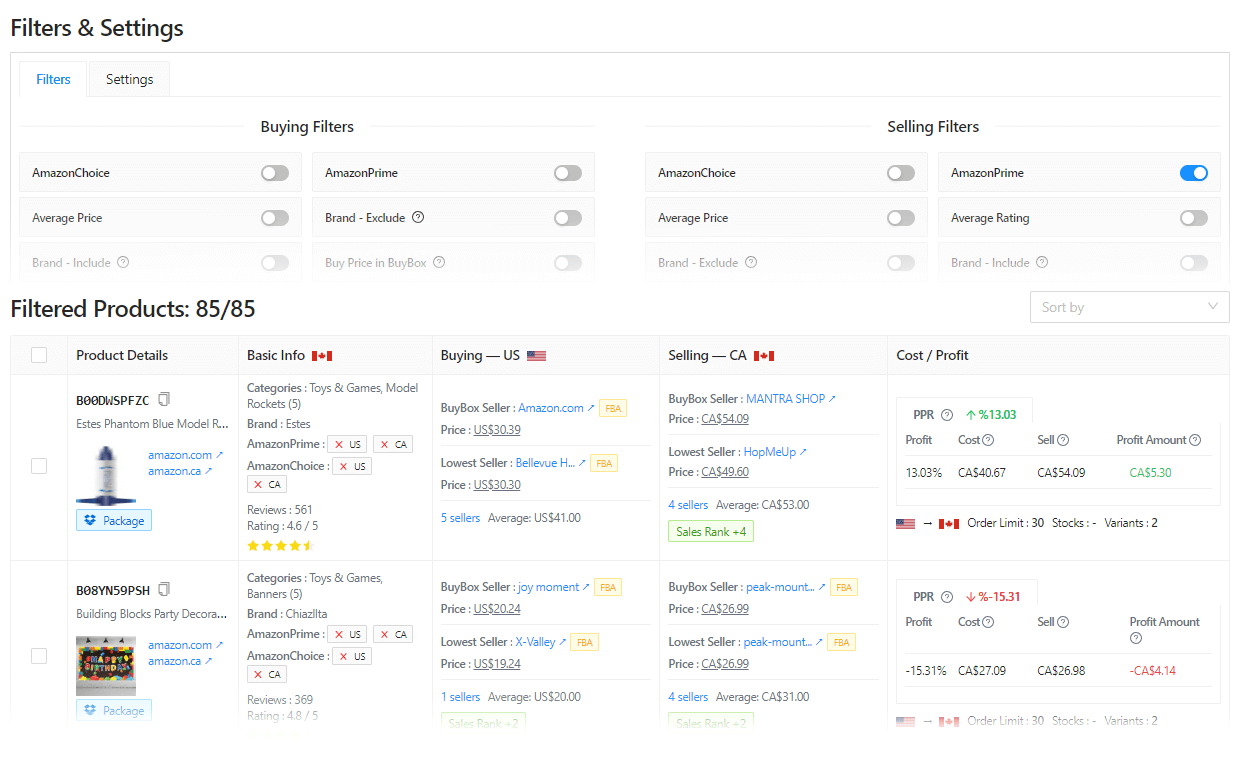Open the 5 sellers link in Buying column

pos(460,518)
